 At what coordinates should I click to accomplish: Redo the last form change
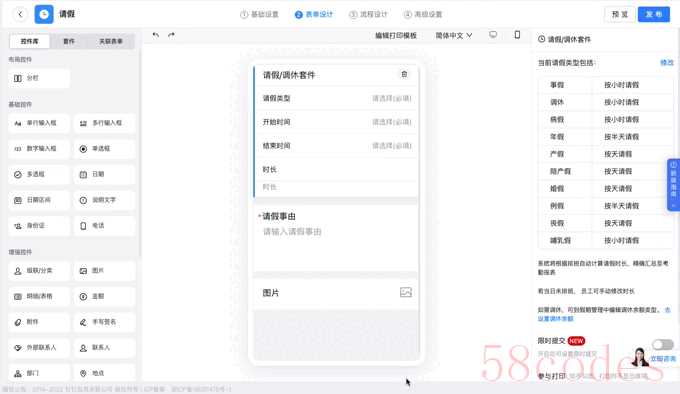click(171, 35)
